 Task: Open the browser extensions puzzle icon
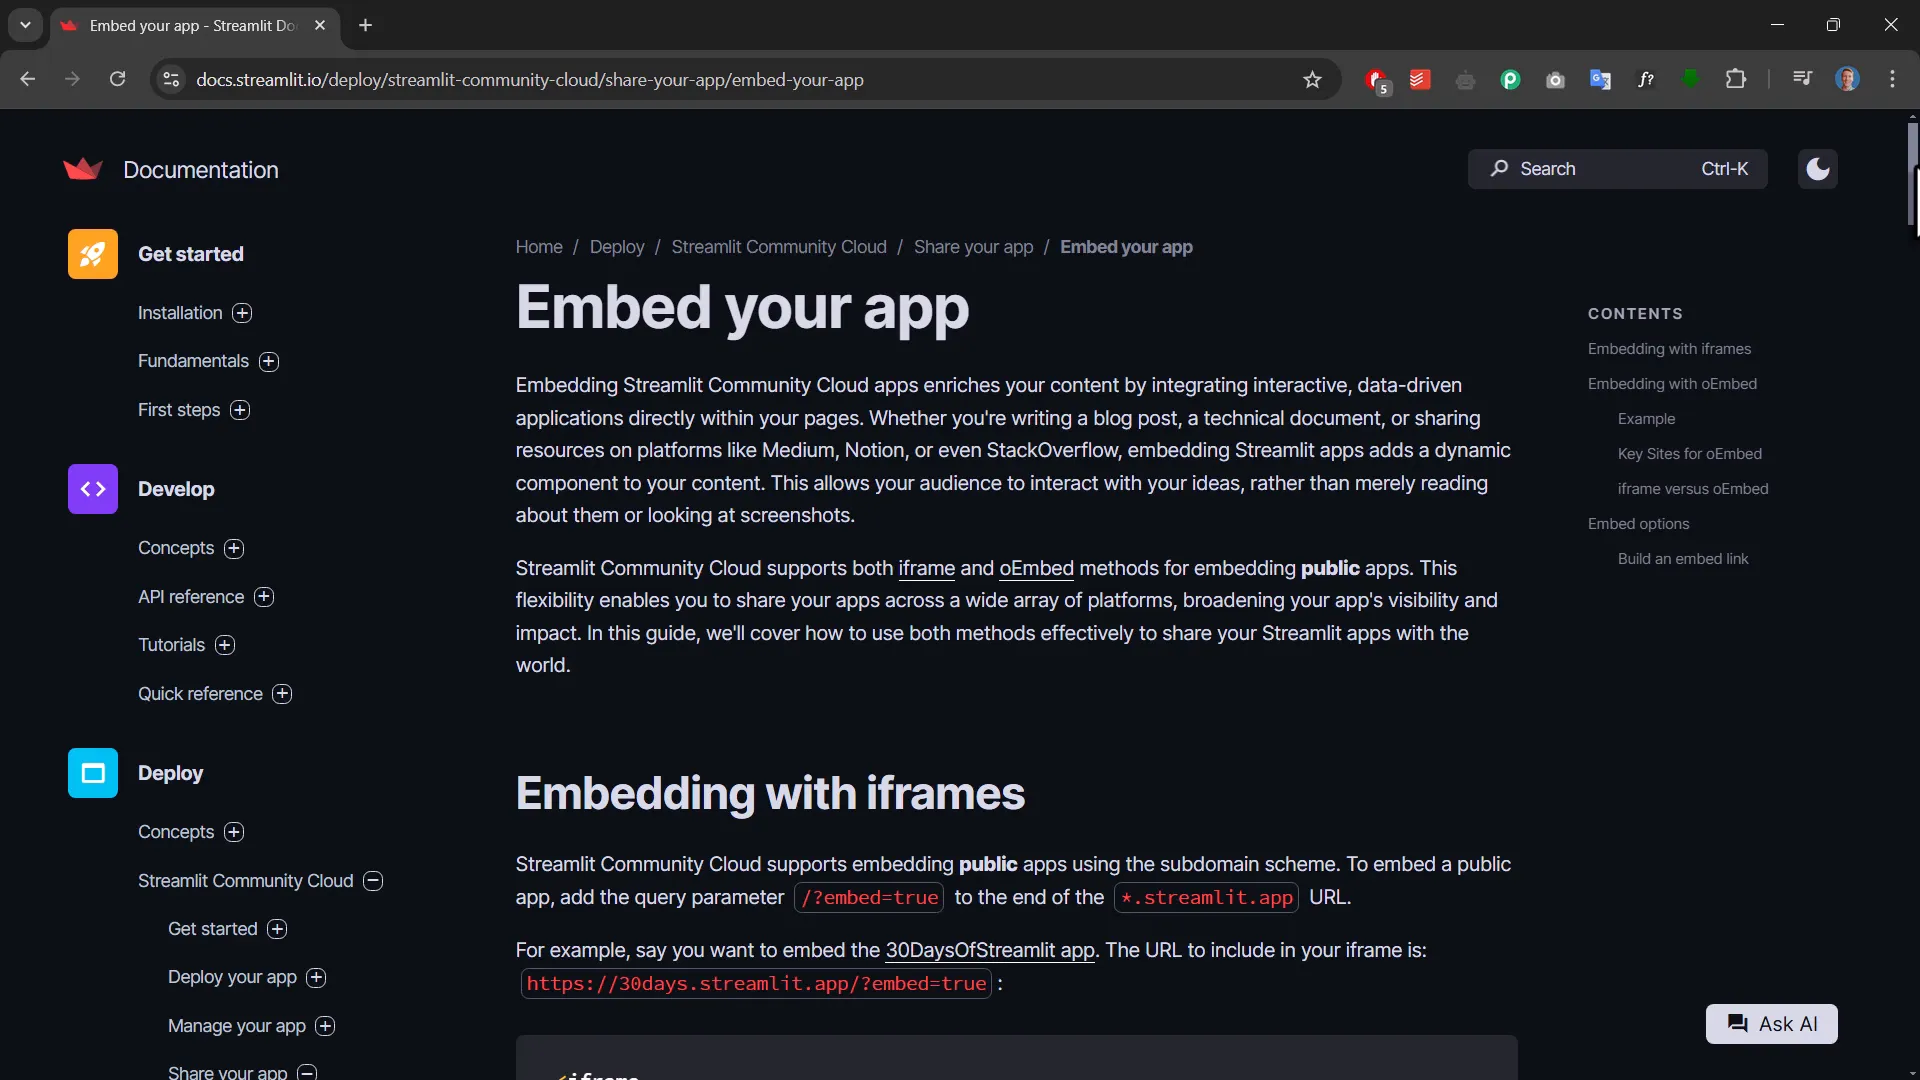click(x=1737, y=80)
